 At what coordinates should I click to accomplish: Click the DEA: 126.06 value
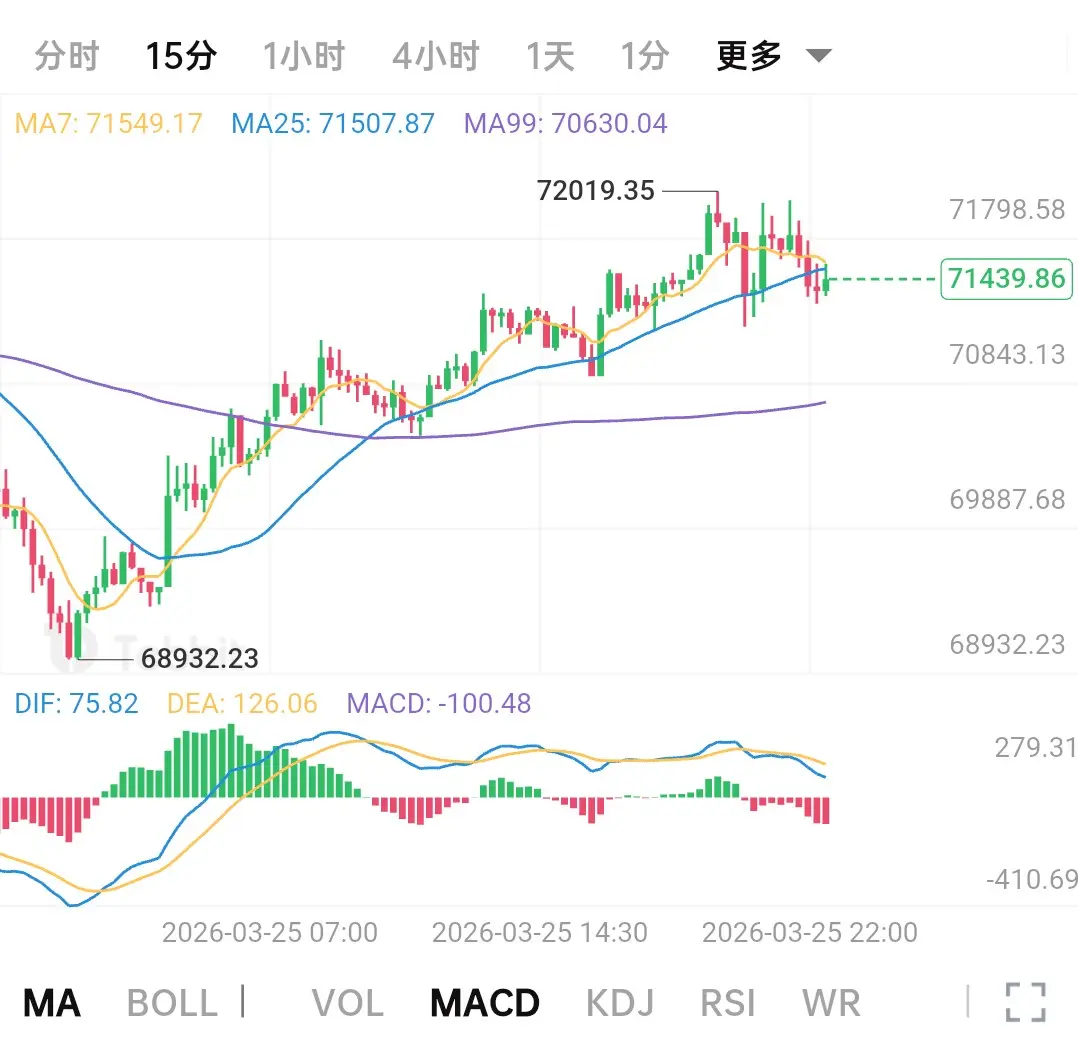coord(242,703)
